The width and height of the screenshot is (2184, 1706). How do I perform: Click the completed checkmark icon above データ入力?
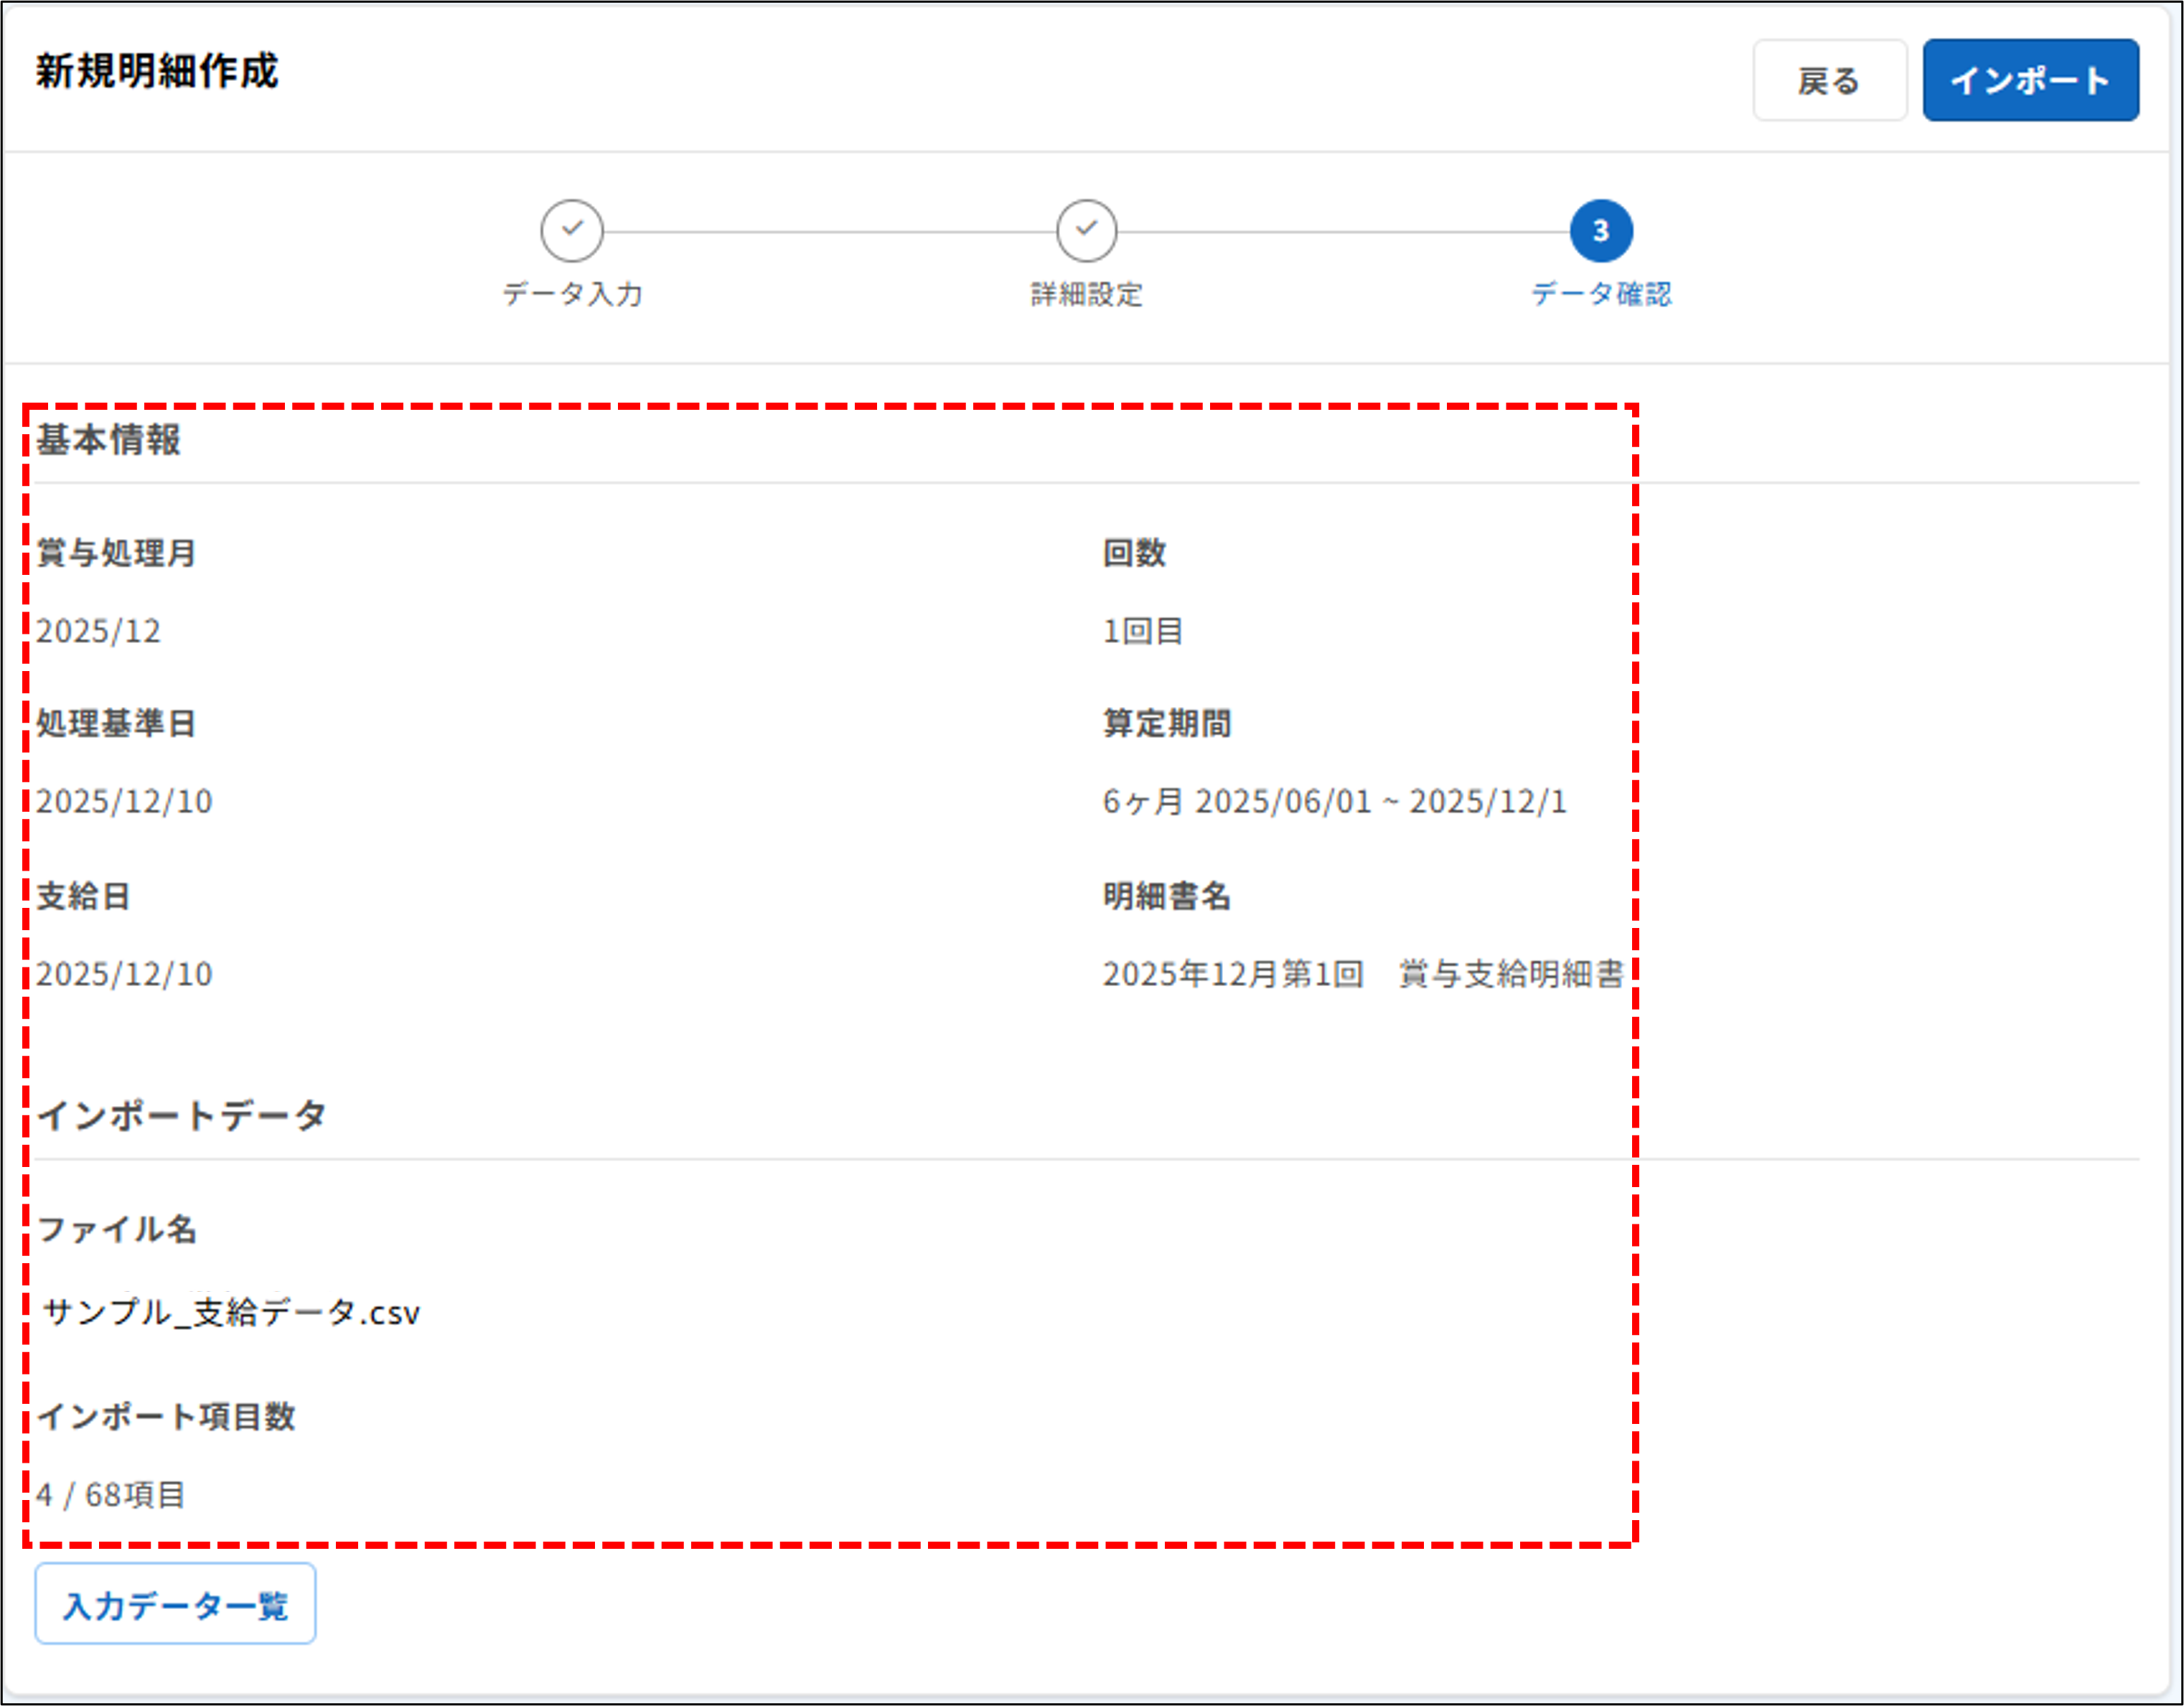click(x=573, y=229)
